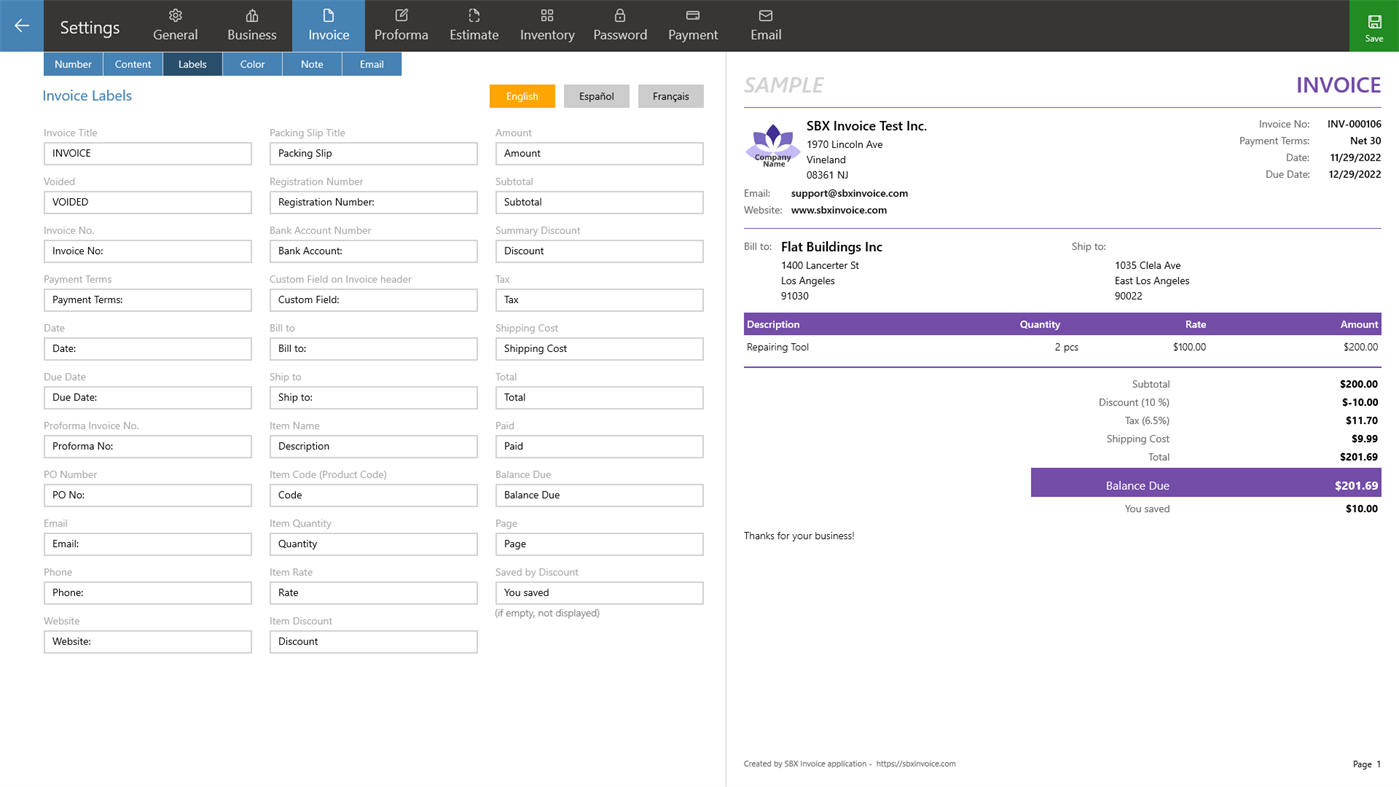Switch to Proforma settings icon
The image size is (1399, 787).
(400, 25)
